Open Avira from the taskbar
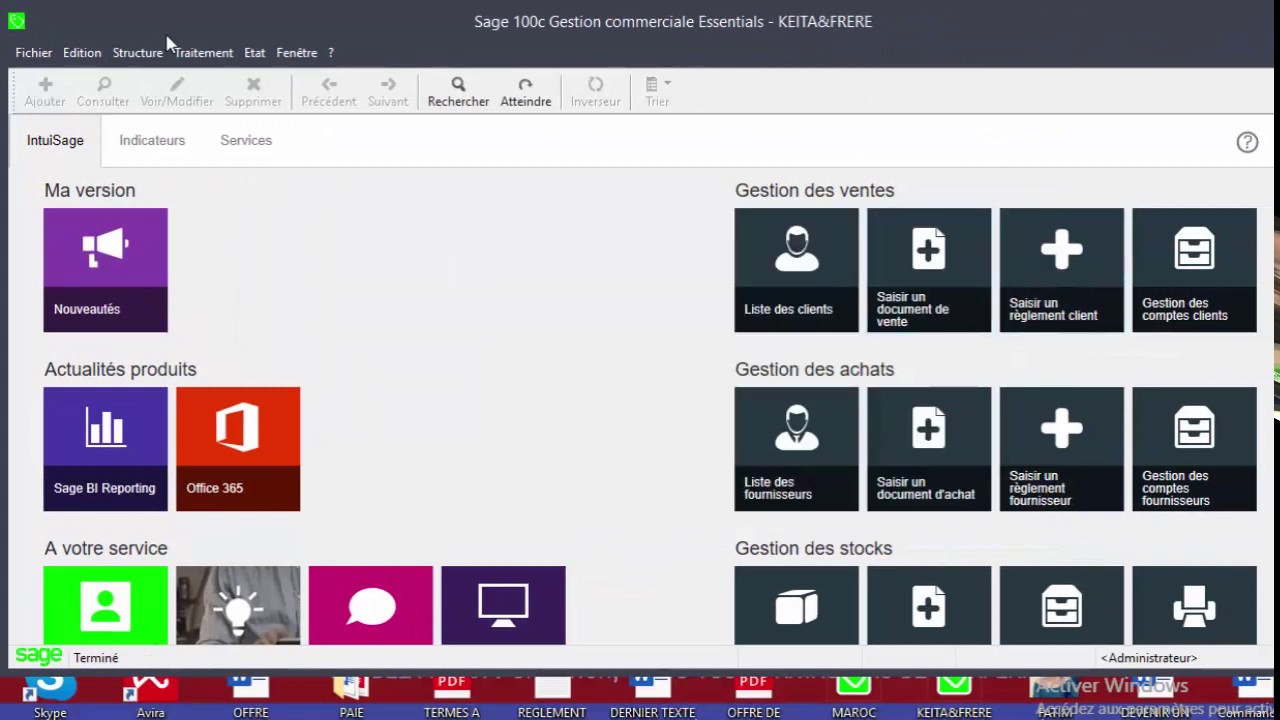The image size is (1280, 720). (x=151, y=697)
